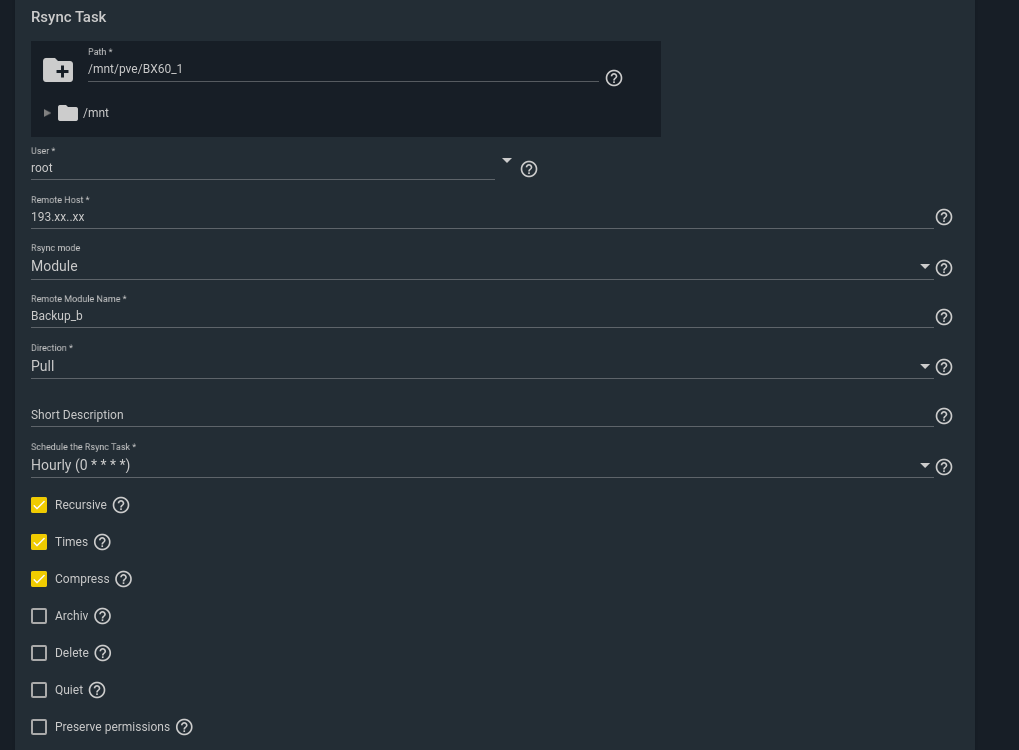Image resolution: width=1019 pixels, height=750 pixels.
Task: Click the /mnt folder icon in tree
Action: (68, 113)
